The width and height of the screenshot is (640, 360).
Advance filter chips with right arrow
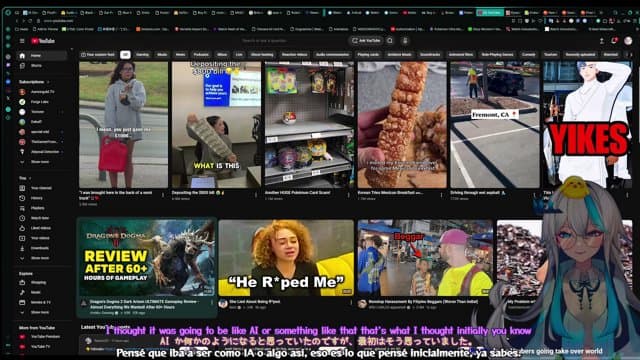coord(630,55)
